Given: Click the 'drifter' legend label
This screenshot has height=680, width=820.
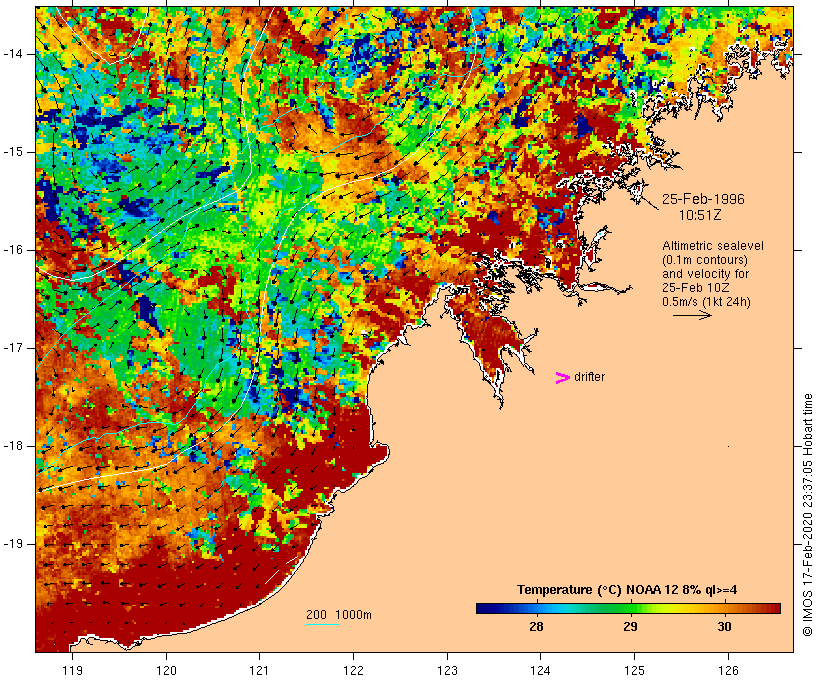Looking at the screenshot, I should click(589, 377).
